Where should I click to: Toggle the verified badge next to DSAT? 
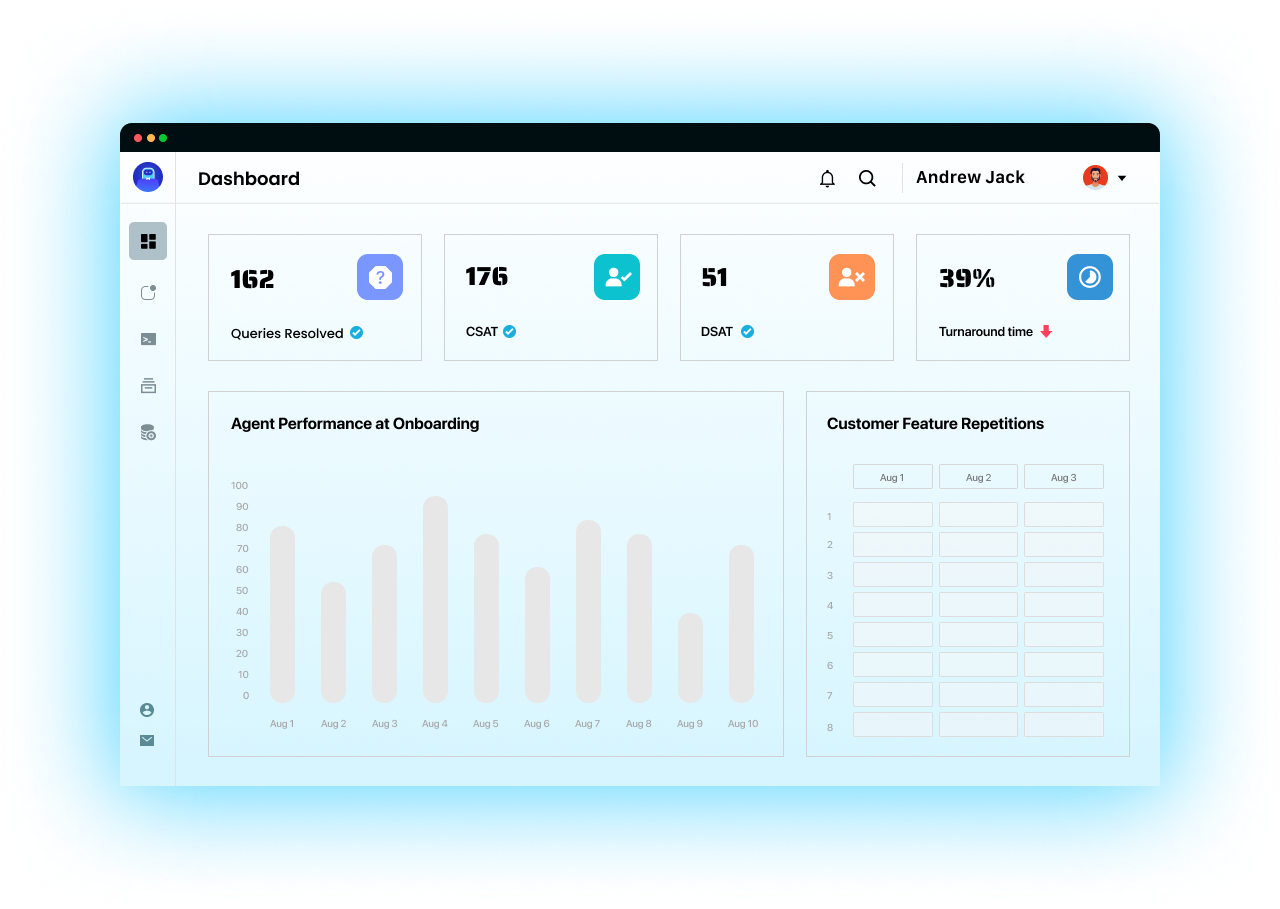746,331
